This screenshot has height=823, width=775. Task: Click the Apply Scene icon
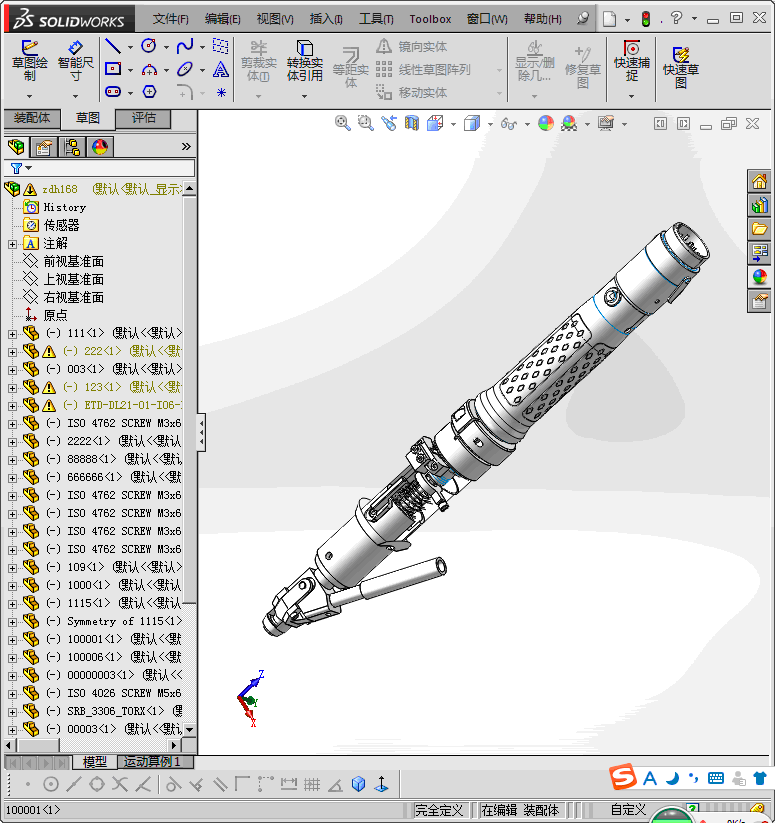(x=569, y=123)
